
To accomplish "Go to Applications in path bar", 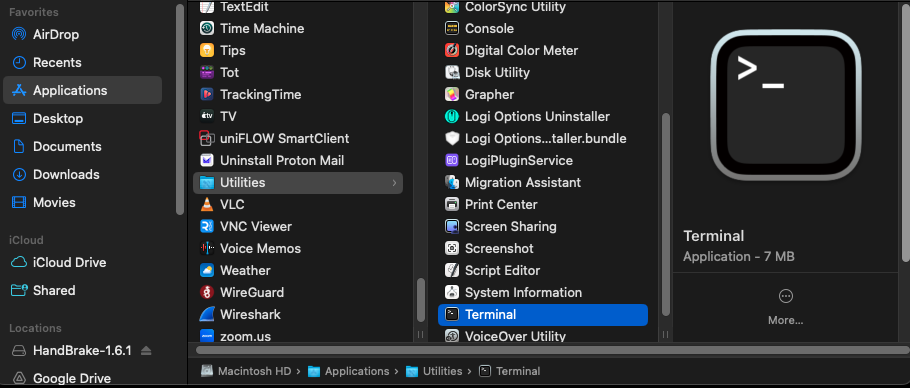I will pos(349,371).
